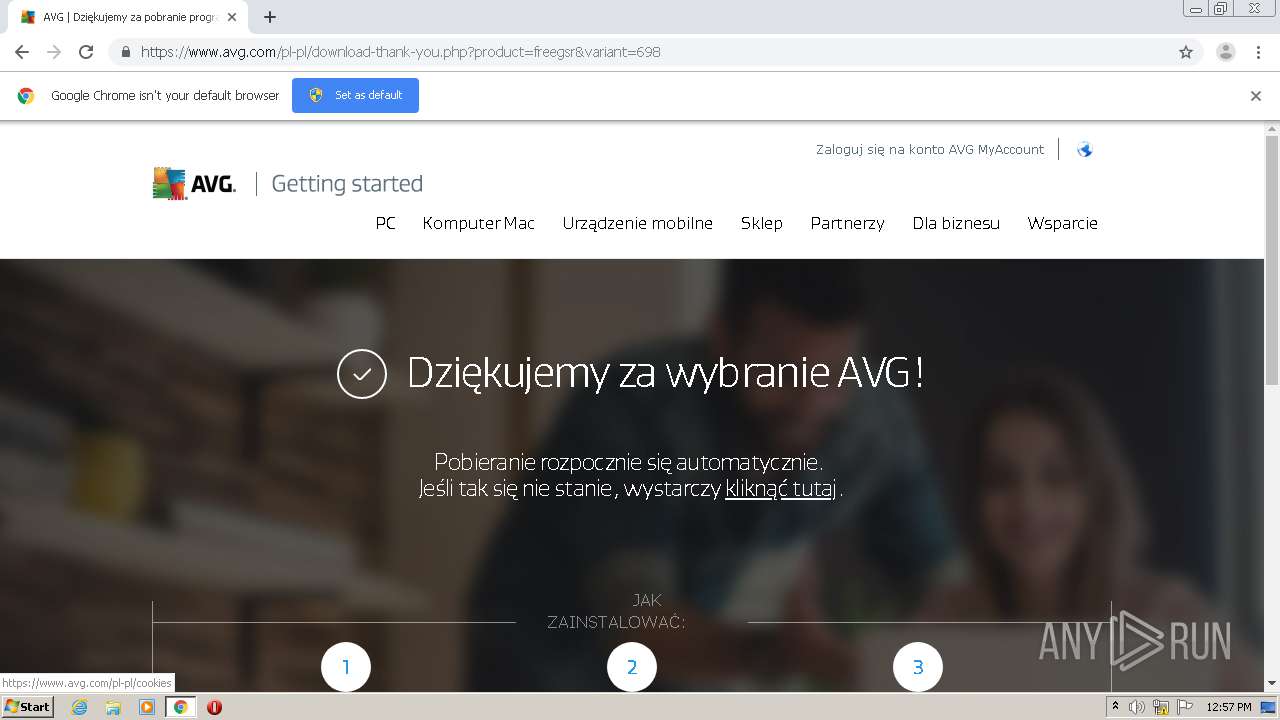The height and width of the screenshot is (720, 1280).
Task: Open the Windows Start button
Action: coord(27,707)
